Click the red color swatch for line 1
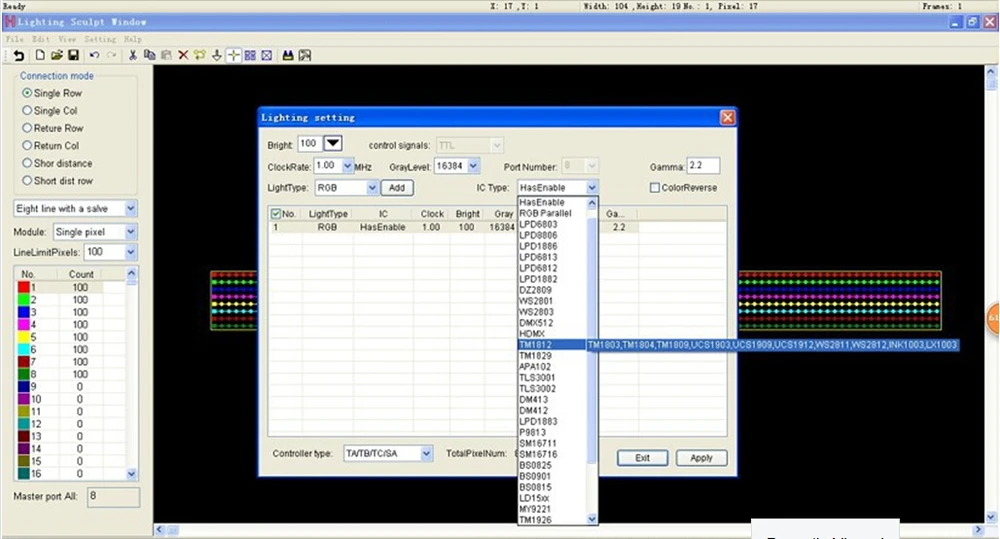This screenshot has width=1000, height=539. pyautogui.click(x=24, y=287)
